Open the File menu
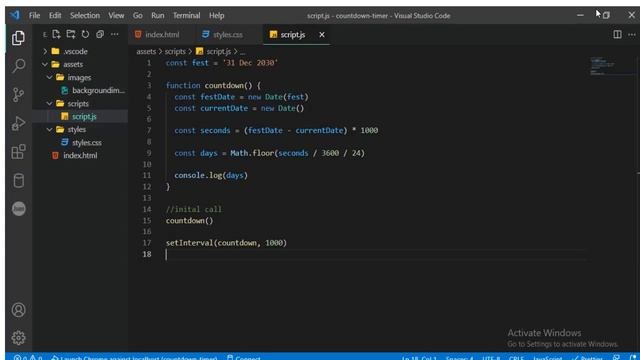 34,16
